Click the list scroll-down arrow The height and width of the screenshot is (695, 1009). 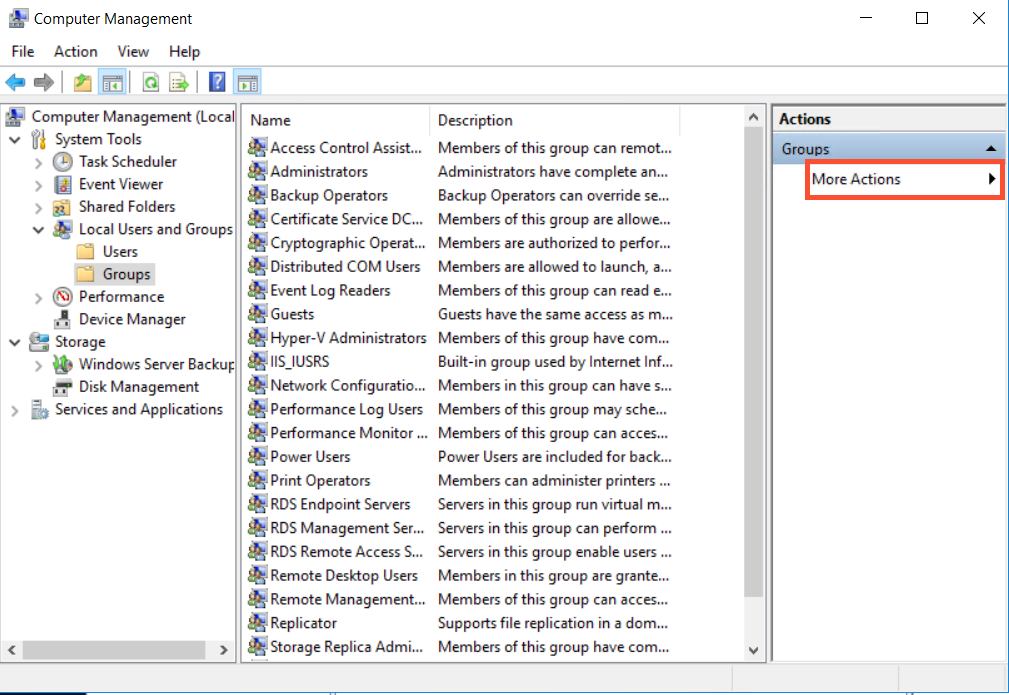pyautogui.click(x=754, y=651)
